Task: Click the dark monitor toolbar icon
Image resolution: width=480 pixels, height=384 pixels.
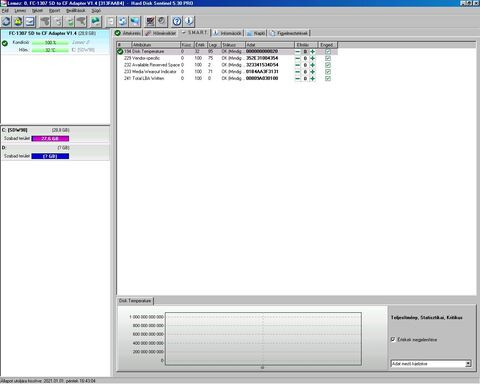Action: point(150,22)
